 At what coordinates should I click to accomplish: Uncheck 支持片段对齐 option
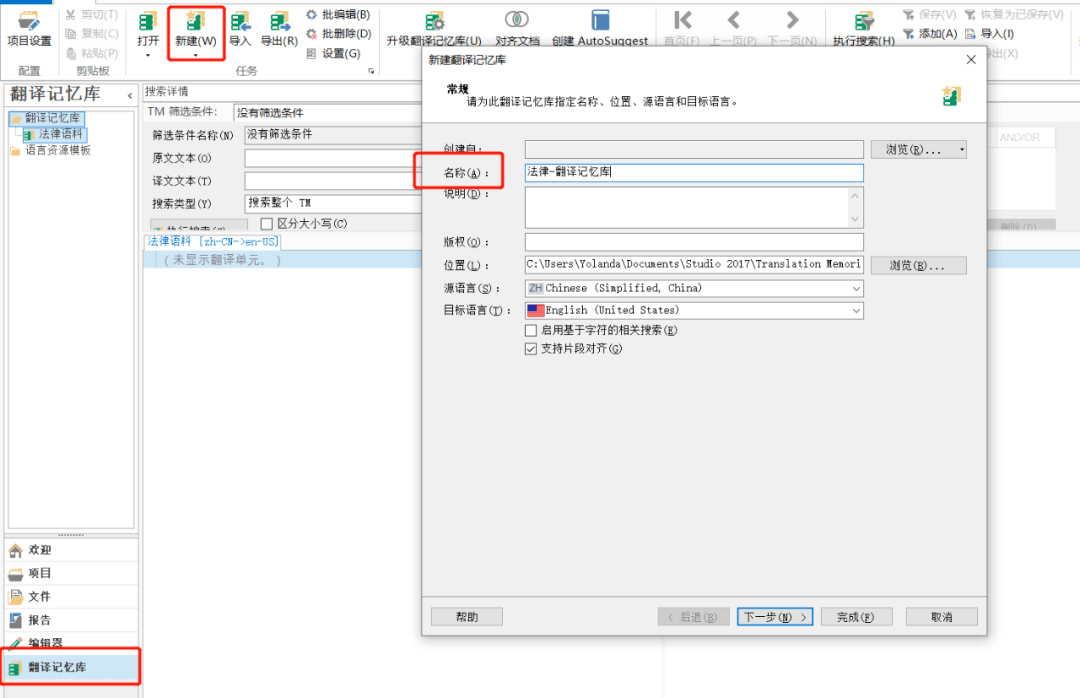click(531, 348)
